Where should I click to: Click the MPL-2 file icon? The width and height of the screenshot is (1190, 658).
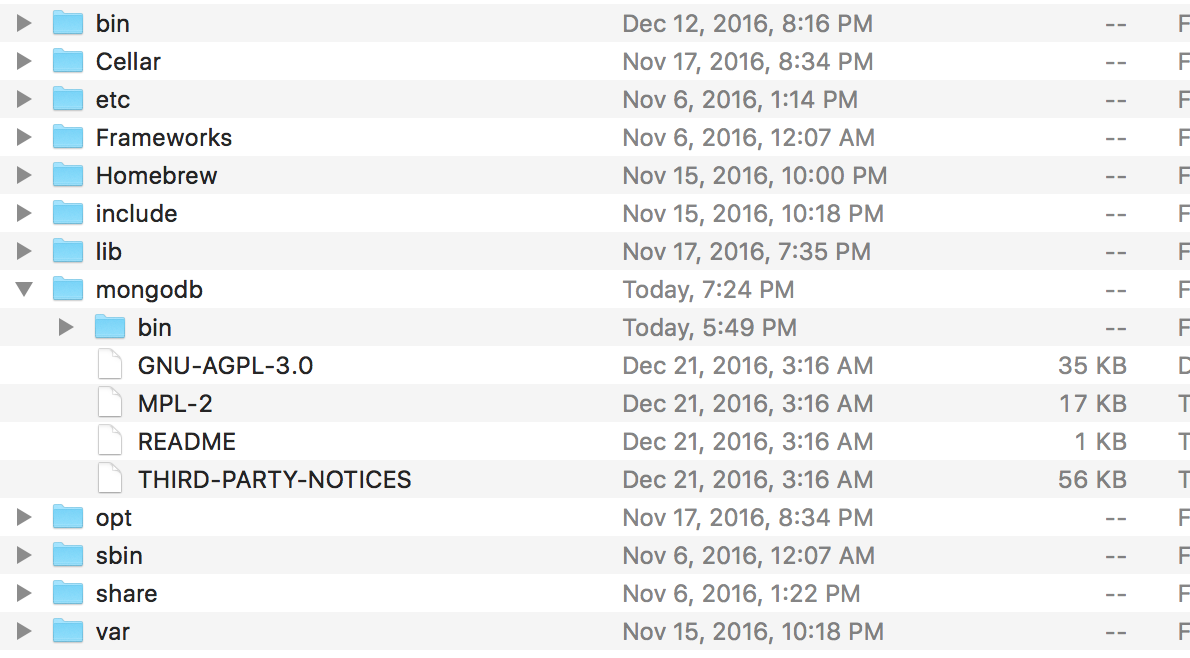click(110, 403)
